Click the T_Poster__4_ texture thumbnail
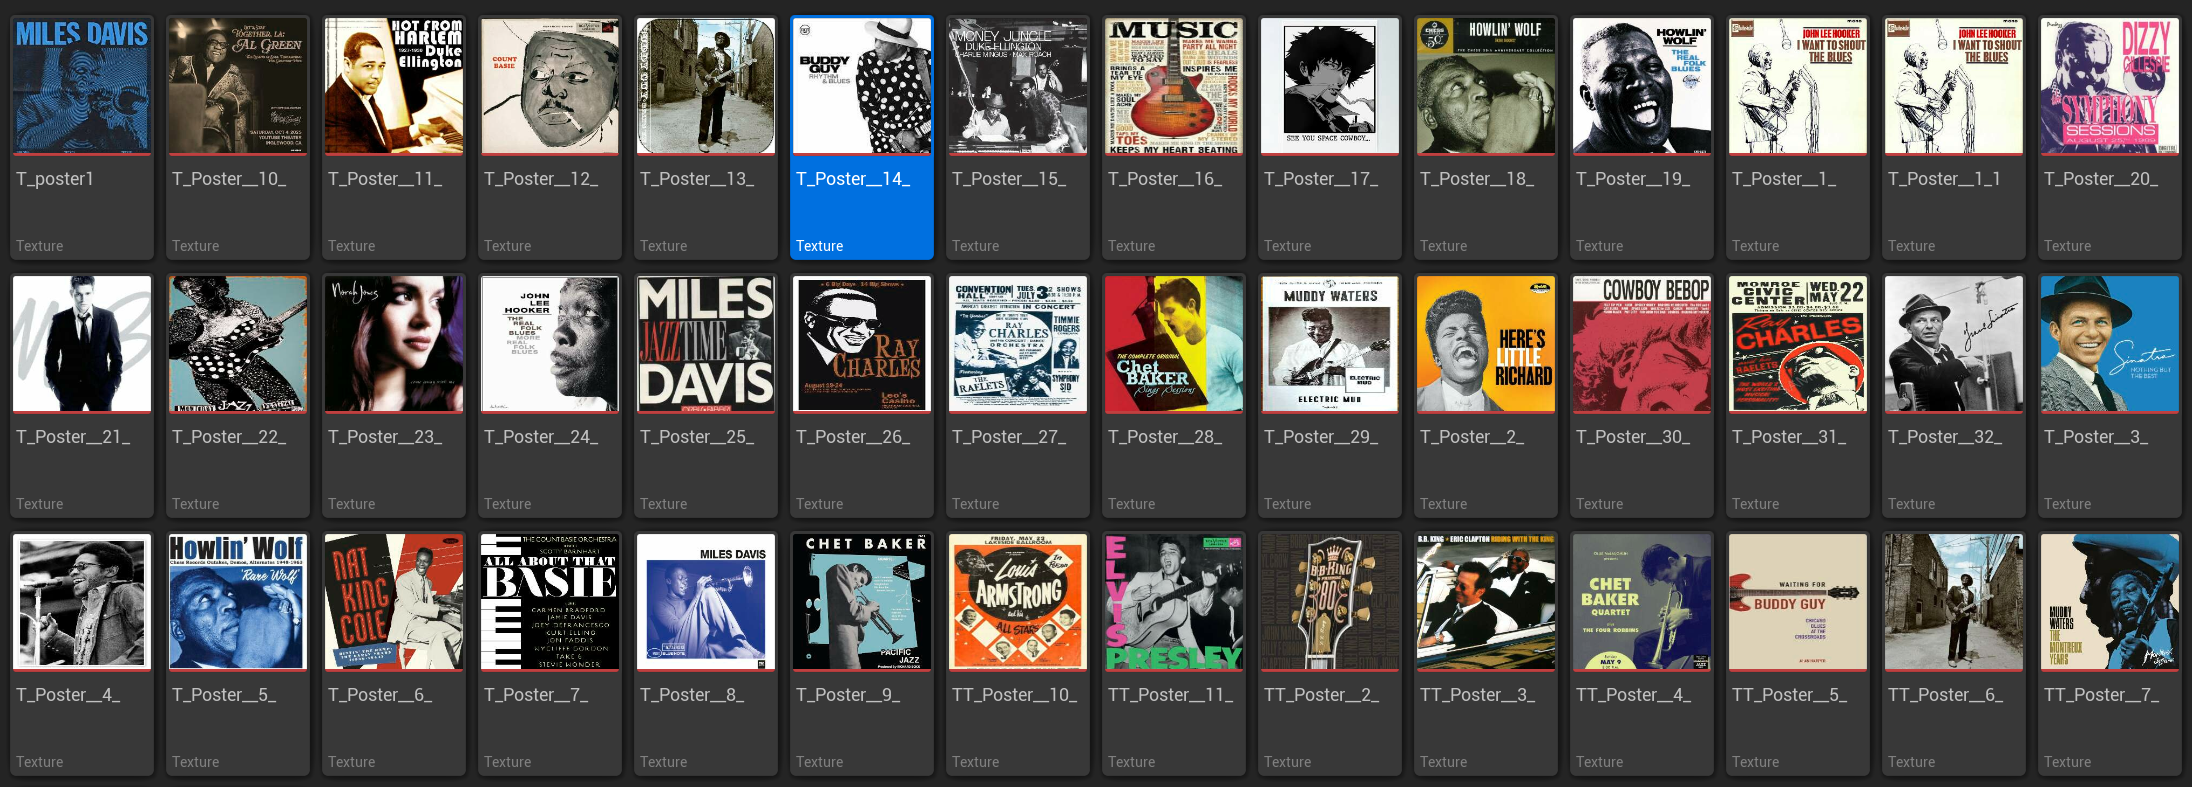This screenshot has width=2192, height=787. click(x=82, y=602)
